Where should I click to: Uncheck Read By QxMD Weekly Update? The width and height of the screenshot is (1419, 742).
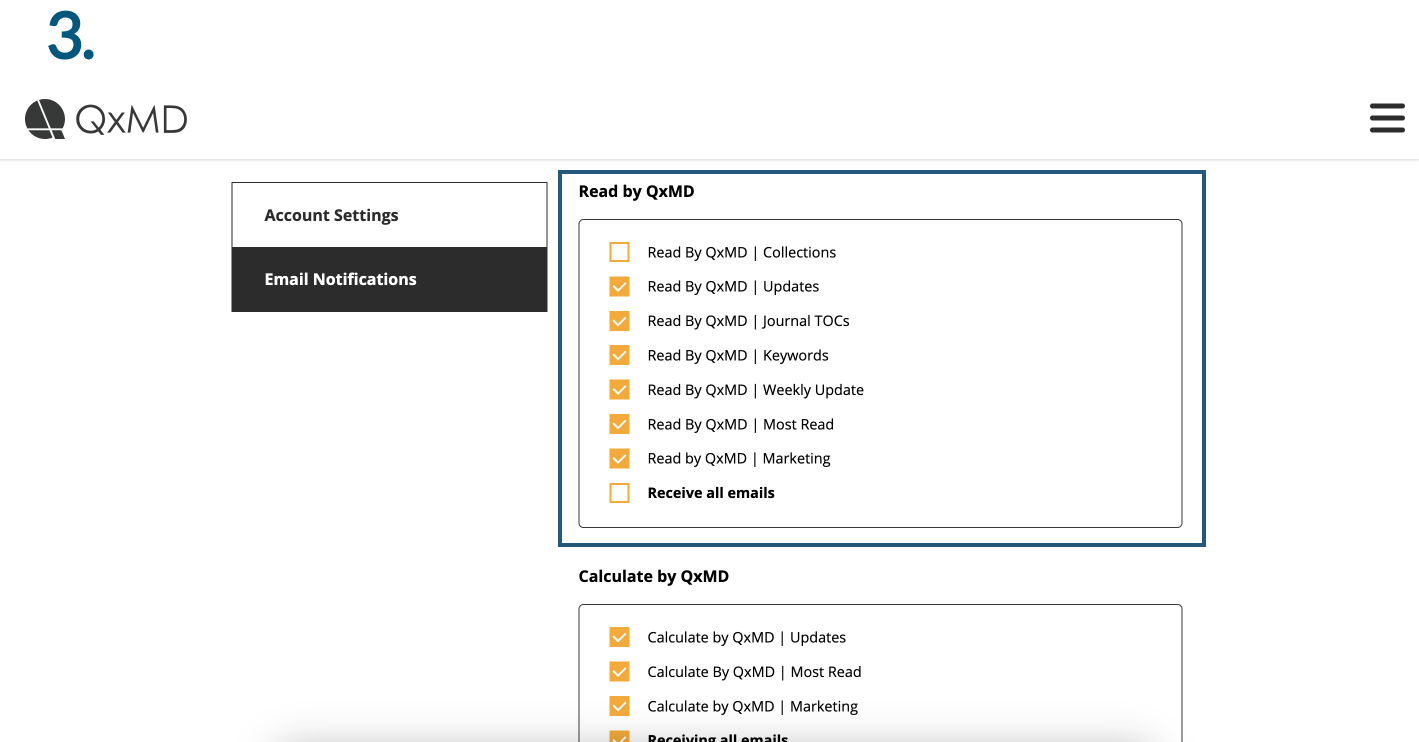pos(620,390)
